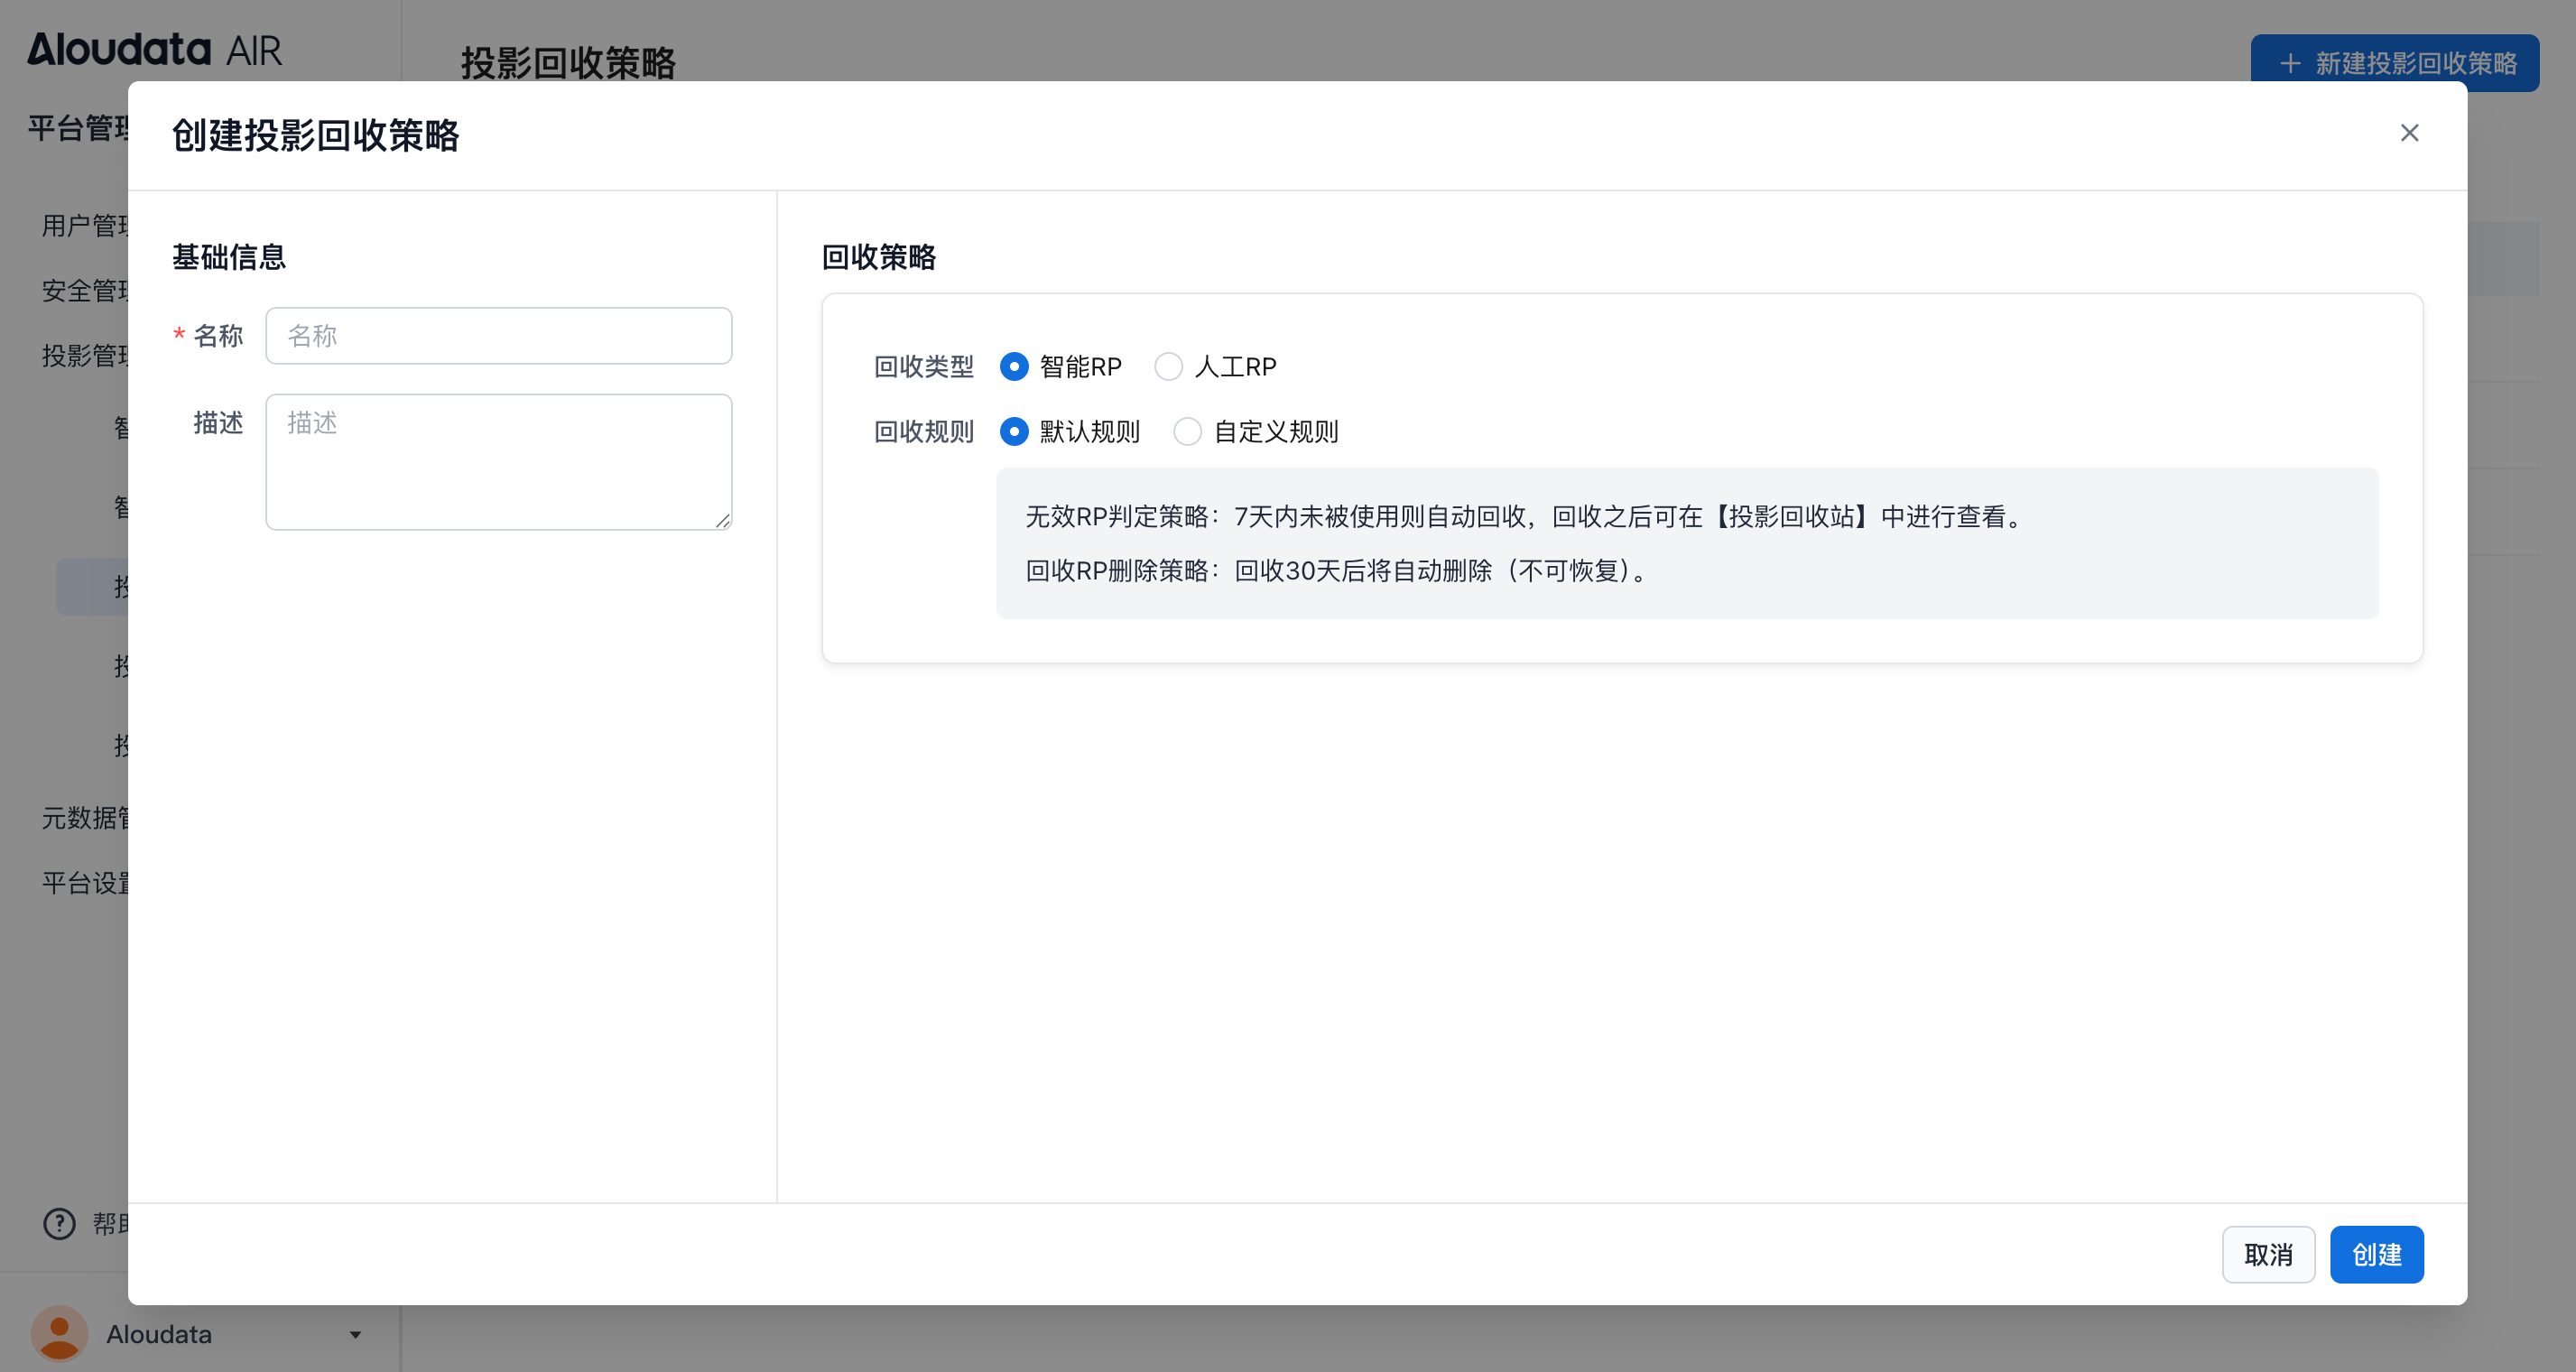Open 安全管理 sidebar menu

(x=85, y=291)
